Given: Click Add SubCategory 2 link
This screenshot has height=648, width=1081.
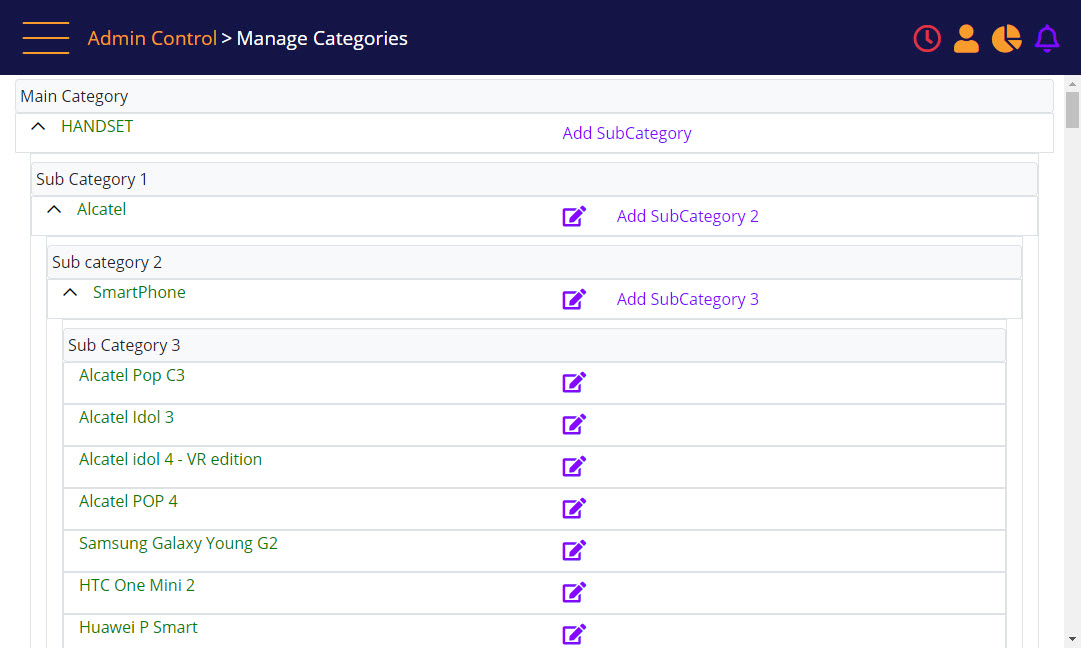Looking at the screenshot, I should 687,216.
